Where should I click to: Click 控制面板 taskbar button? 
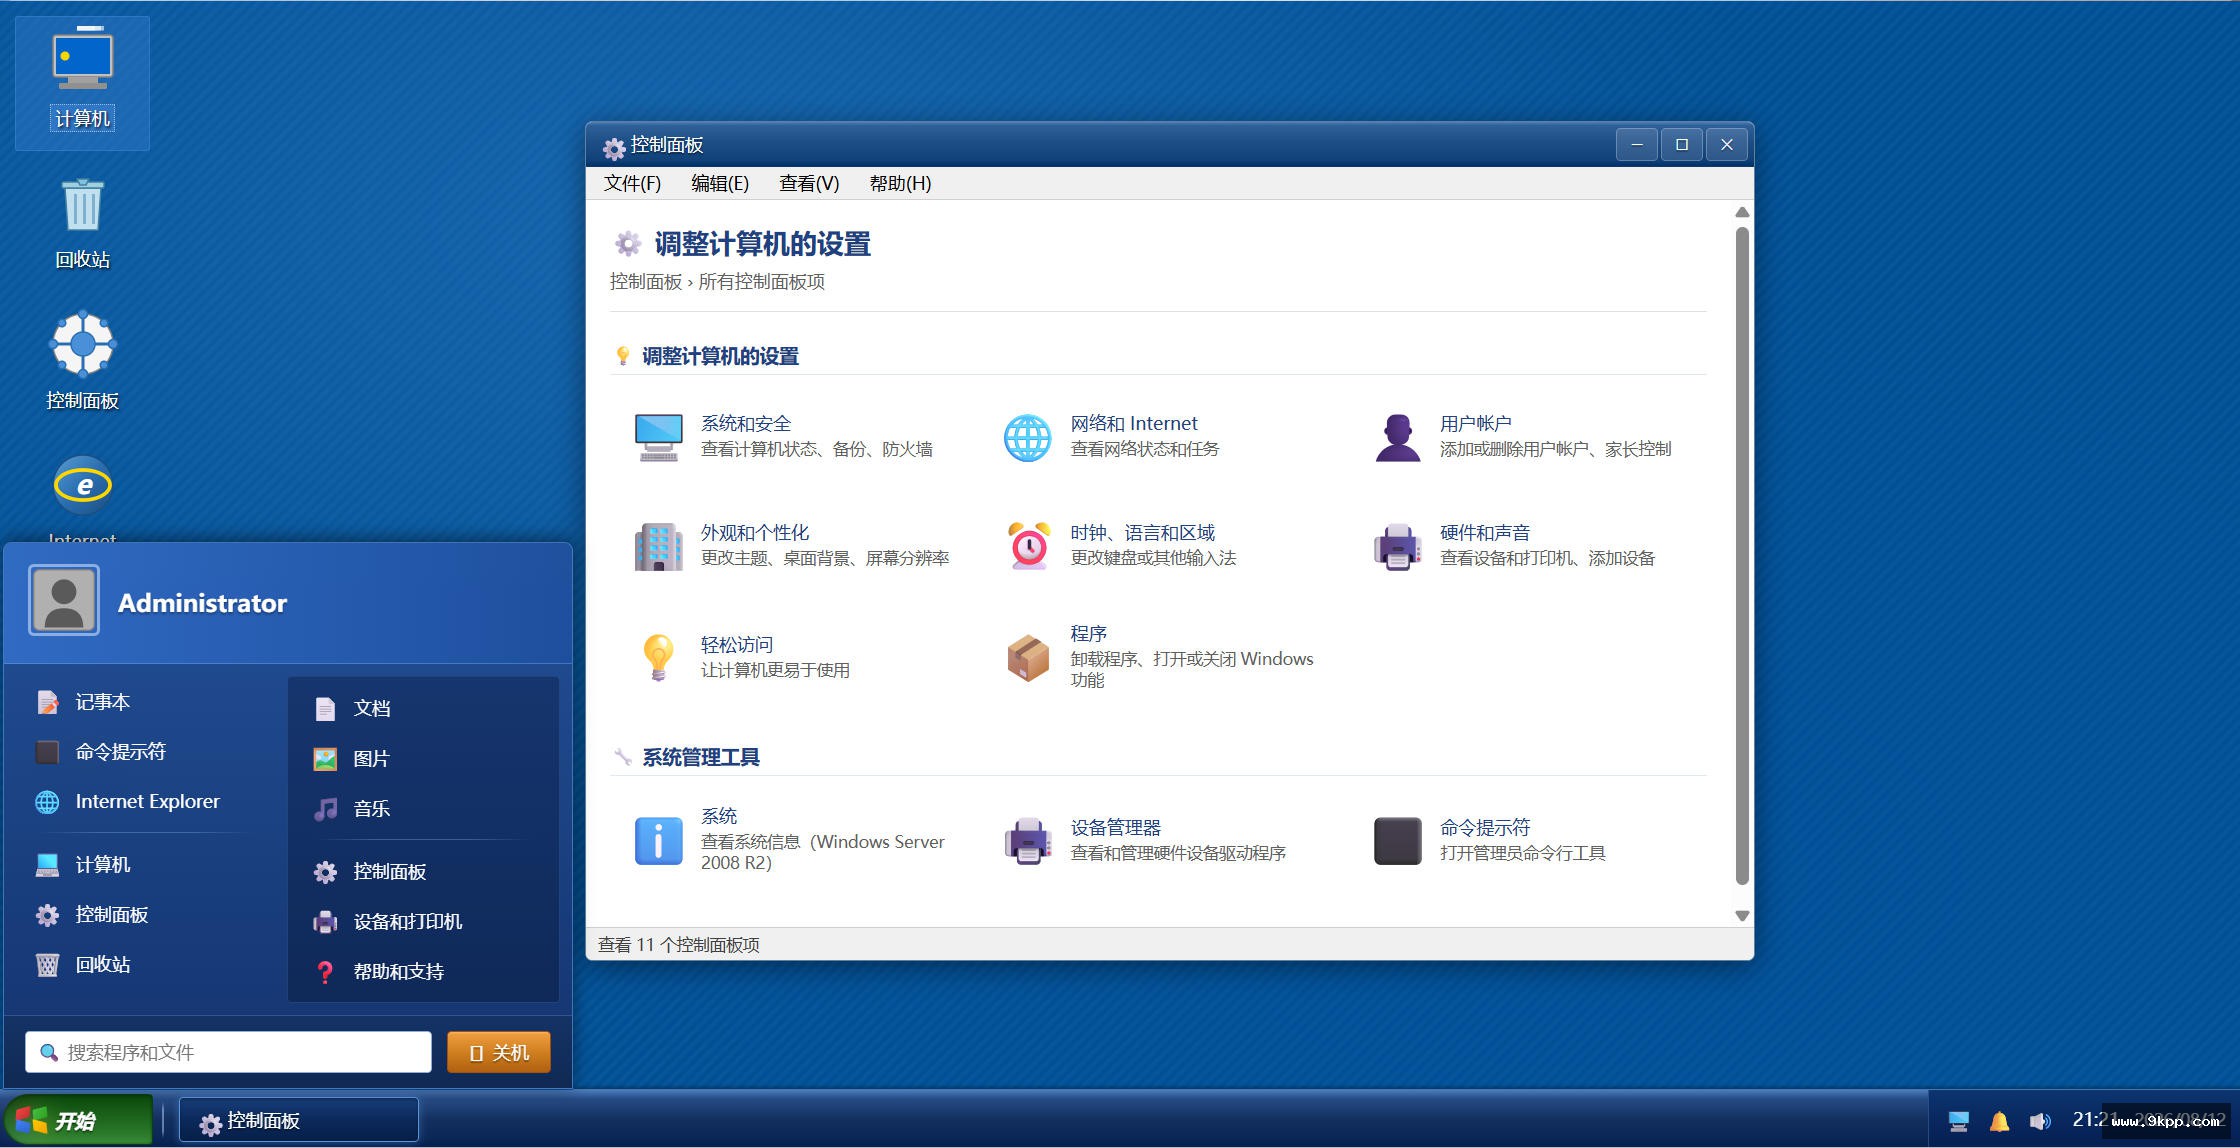point(298,1120)
